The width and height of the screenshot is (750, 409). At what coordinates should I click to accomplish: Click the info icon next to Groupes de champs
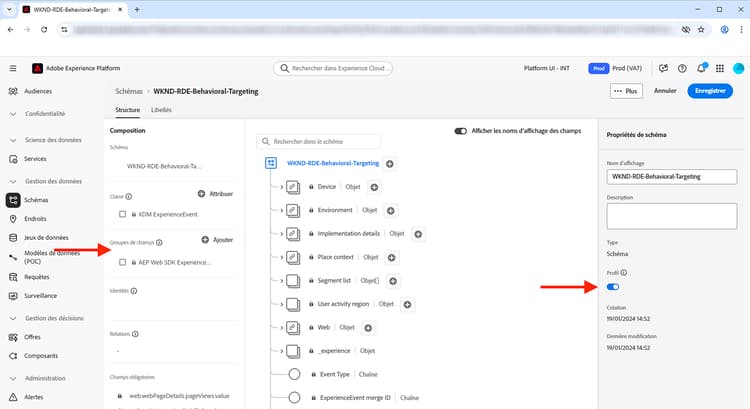pyautogui.click(x=159, y=243)
